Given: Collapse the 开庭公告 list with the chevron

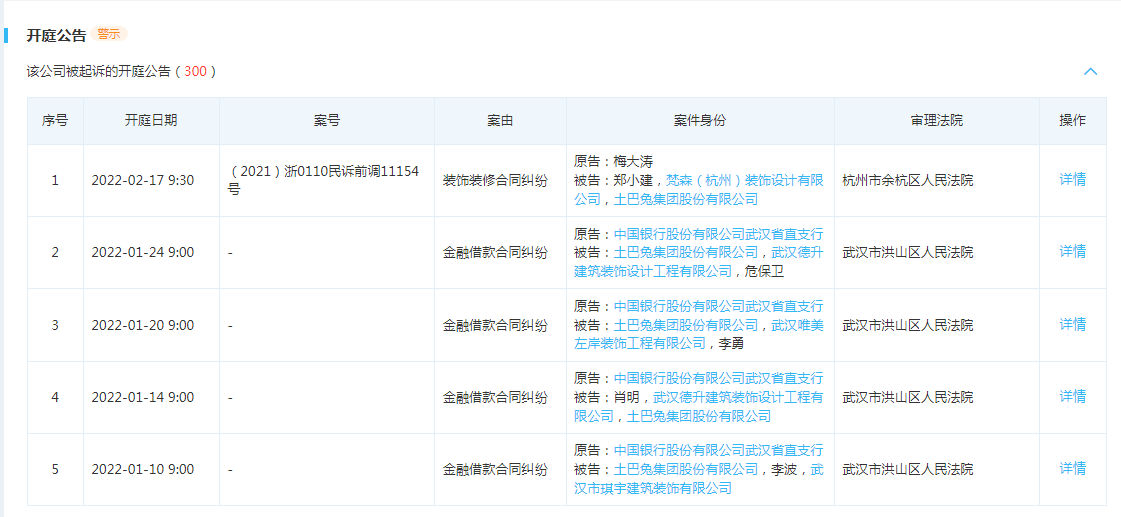Looking at the screenshot, I should click(1090, 72).
